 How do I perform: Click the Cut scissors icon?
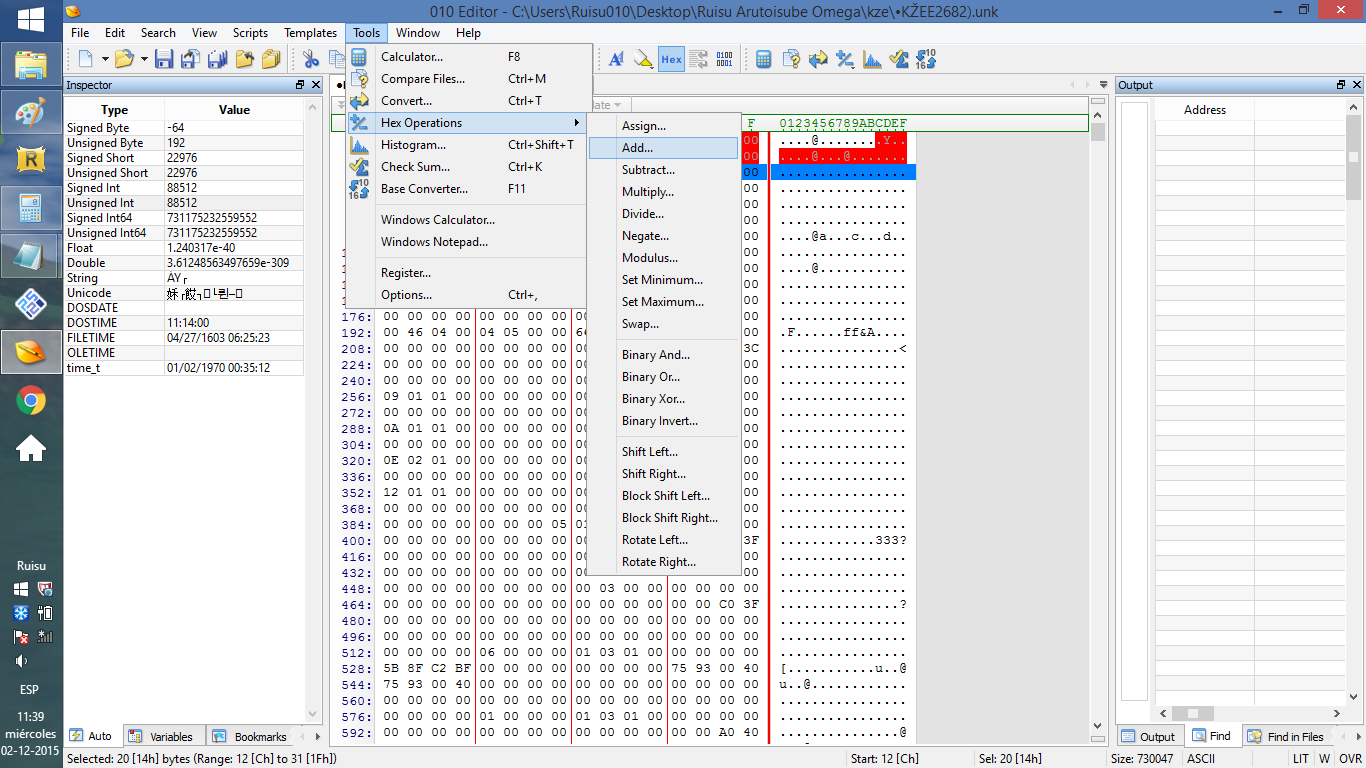(x=310, y=59)
